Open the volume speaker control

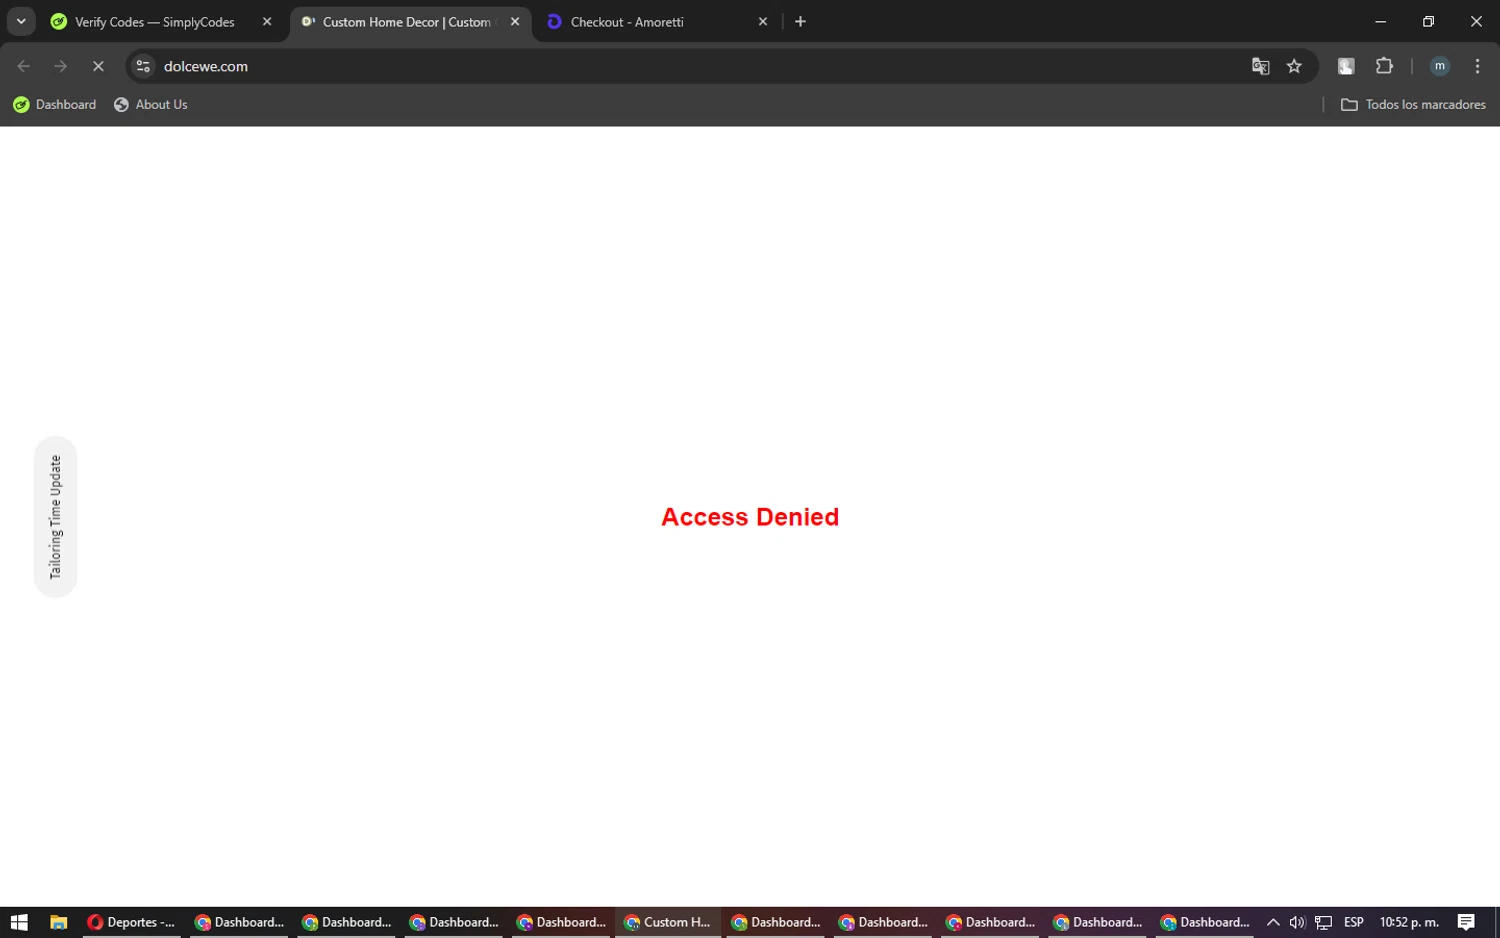1297,922
